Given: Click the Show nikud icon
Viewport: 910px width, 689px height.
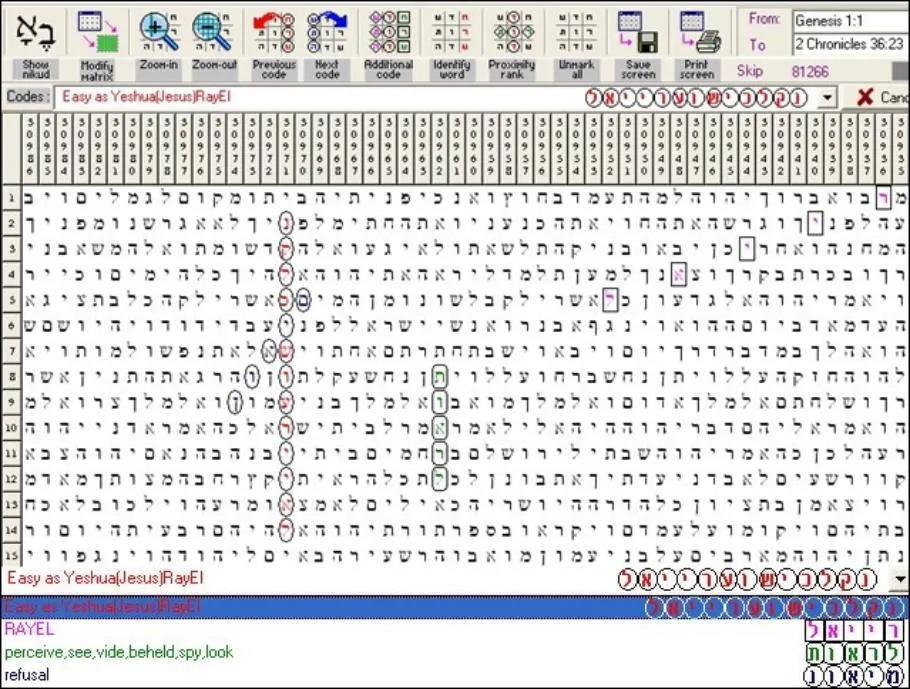Looking at the screenshot, I should click(35, 33).
